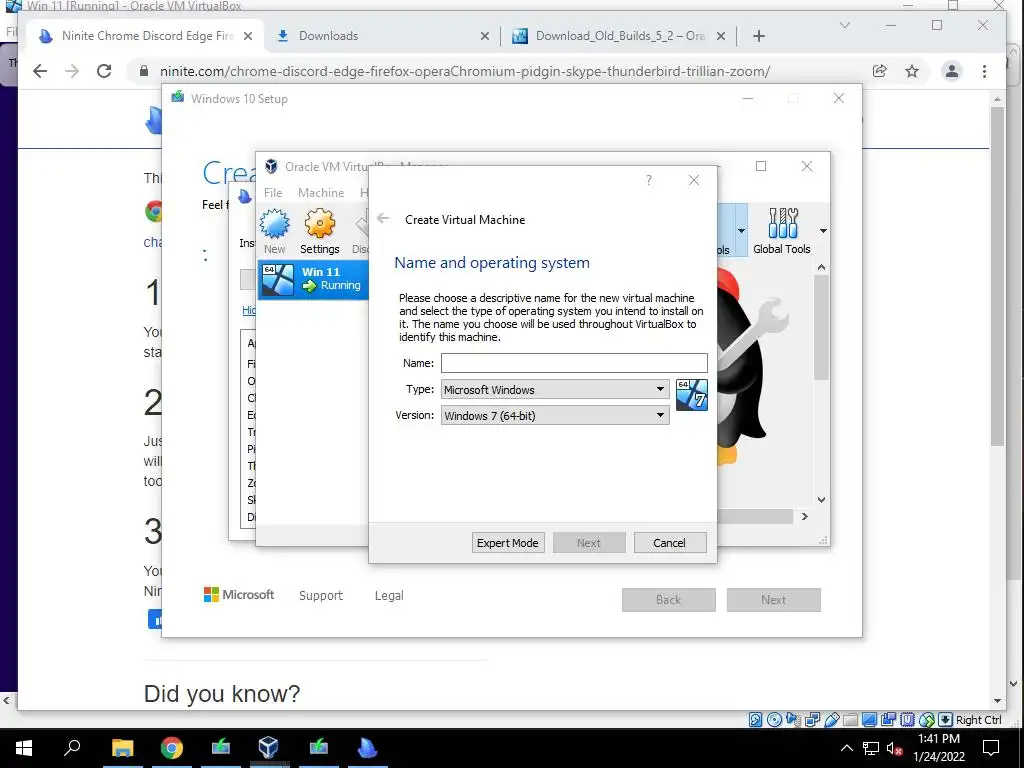
Task: Open the Machine menu in VirtualBox Manager
Action: [321, 193]
